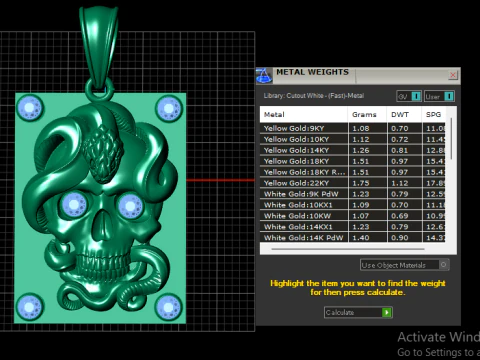Toggle the GV switch
This screenshot has width=480, height=360.
(x=409, y=96)
